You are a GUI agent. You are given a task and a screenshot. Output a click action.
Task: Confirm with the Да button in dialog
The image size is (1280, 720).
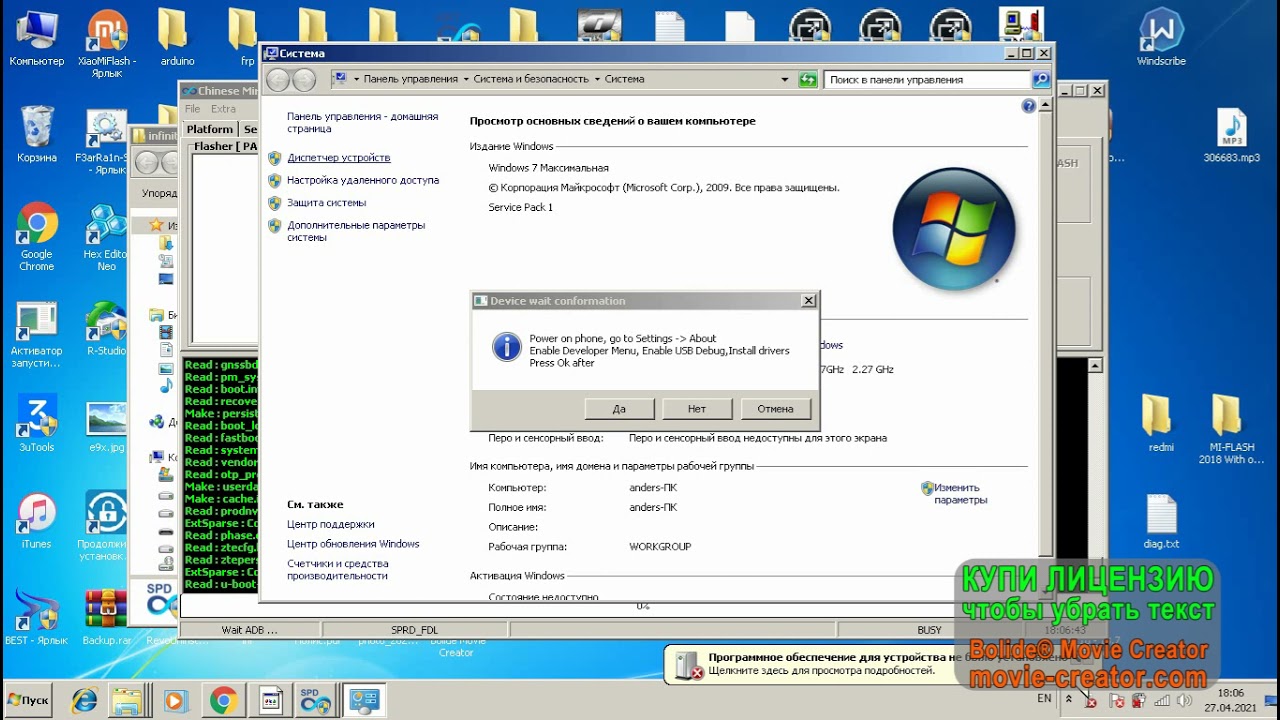(x=619, y=409)
